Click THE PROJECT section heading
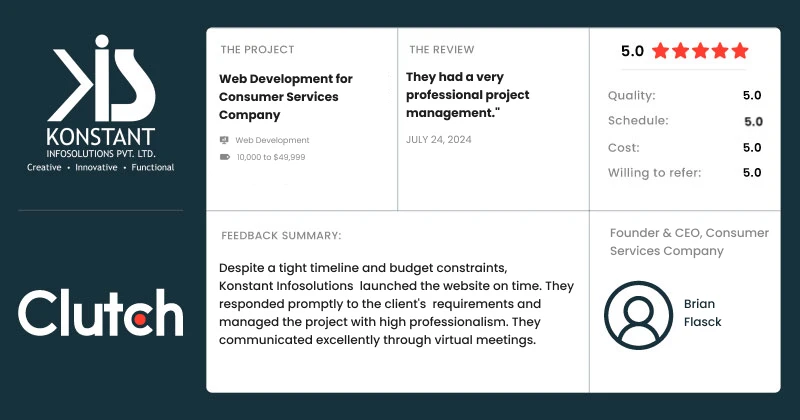Image resolution: width=800 pixels, height=420 pixels. (x=258, y=50)
